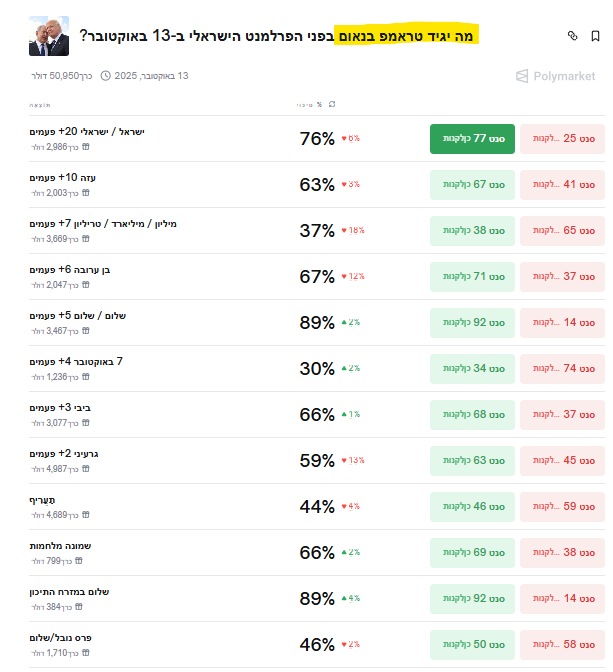Open the Trump event thumbnail image
This screenshot has height=672, width=613.
49,36
